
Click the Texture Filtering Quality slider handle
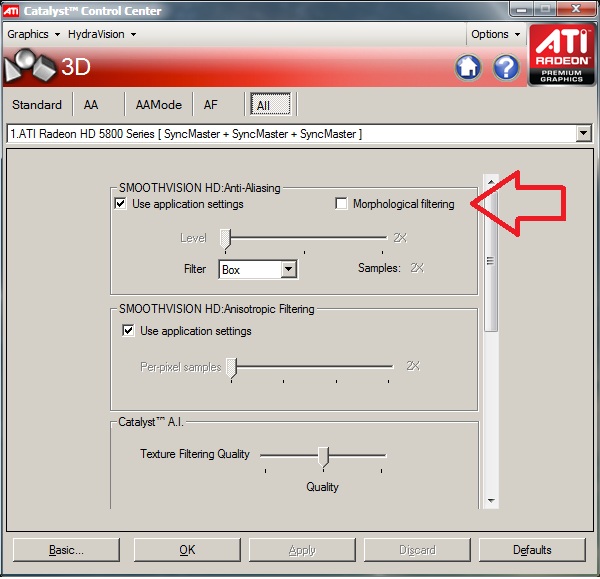(323, 457)
